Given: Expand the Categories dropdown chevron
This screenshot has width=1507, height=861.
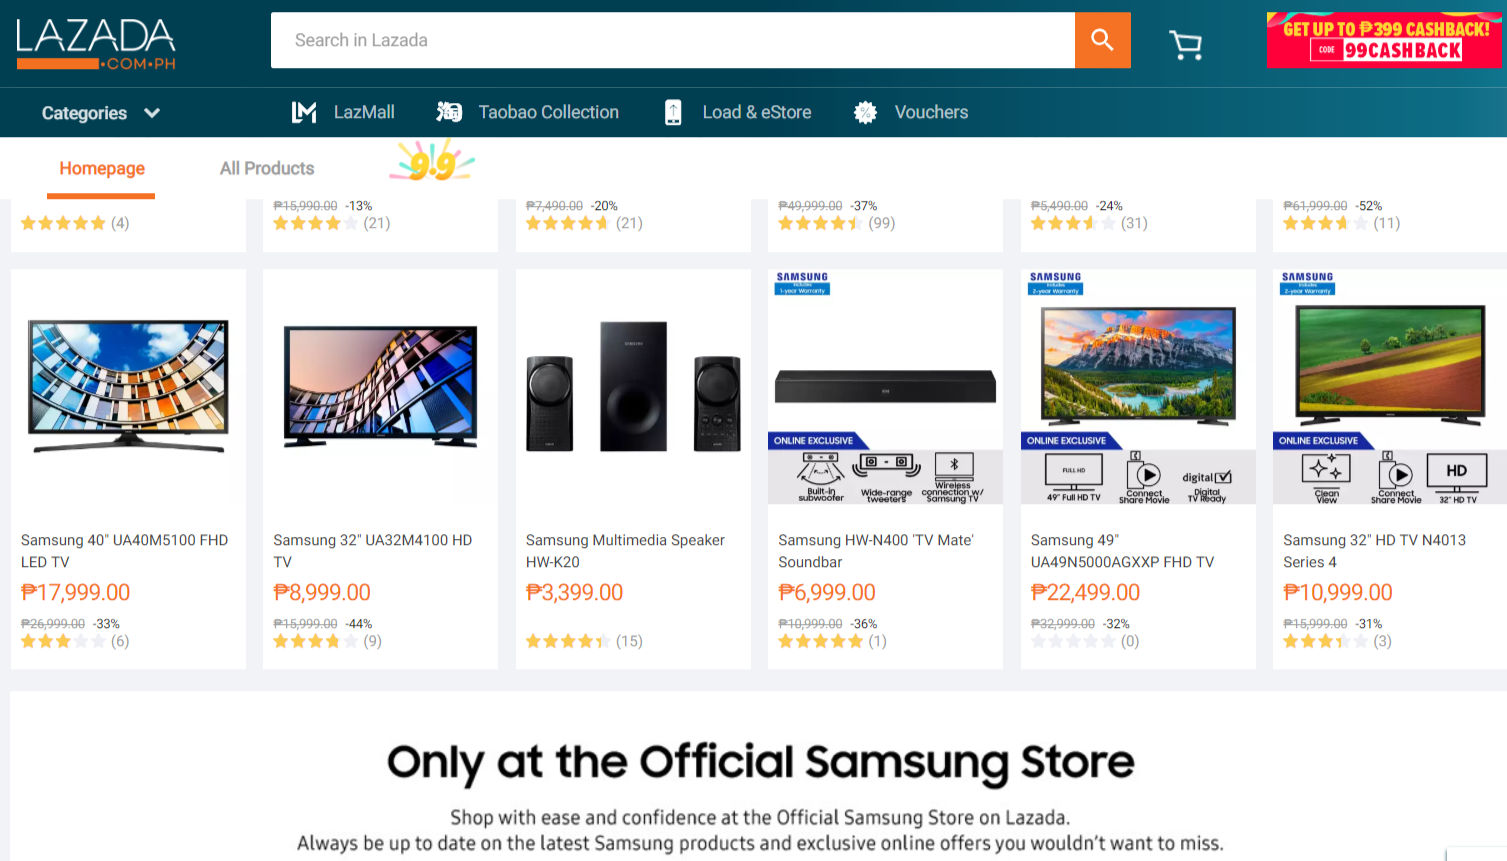Looking at the screenshot, I should click(152, 113).
